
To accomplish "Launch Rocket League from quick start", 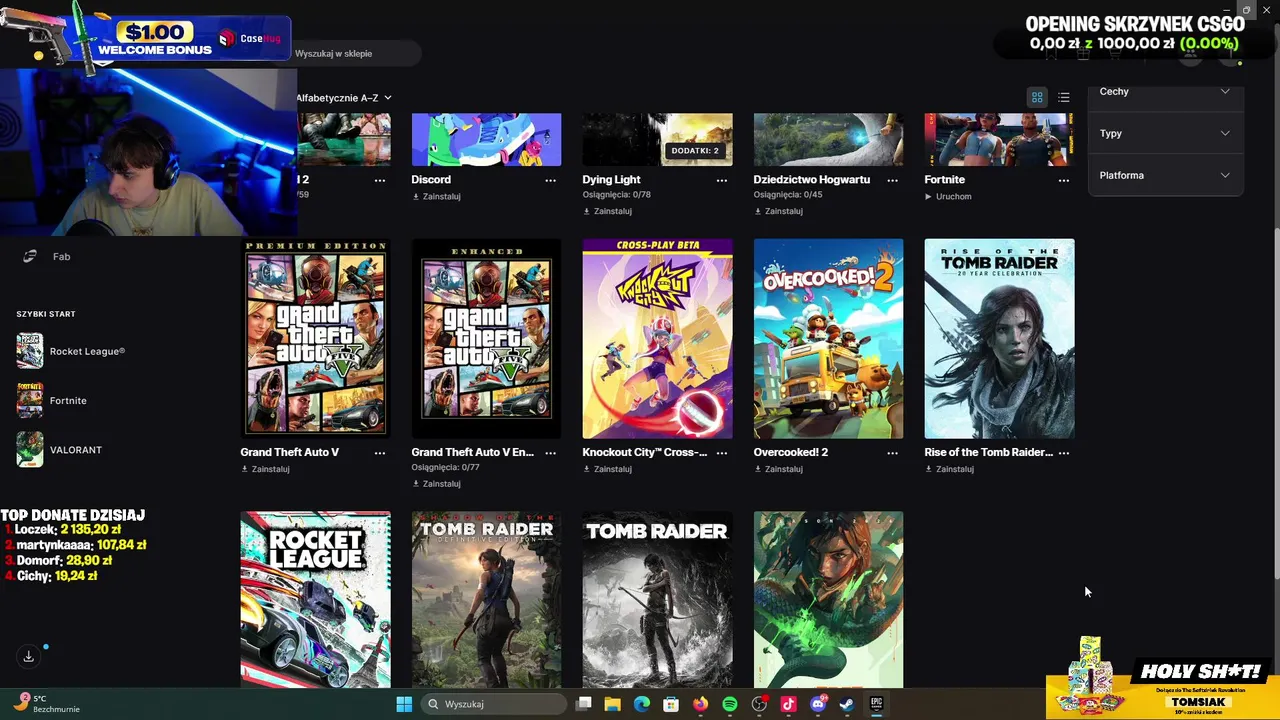I will tap(70, 351).
